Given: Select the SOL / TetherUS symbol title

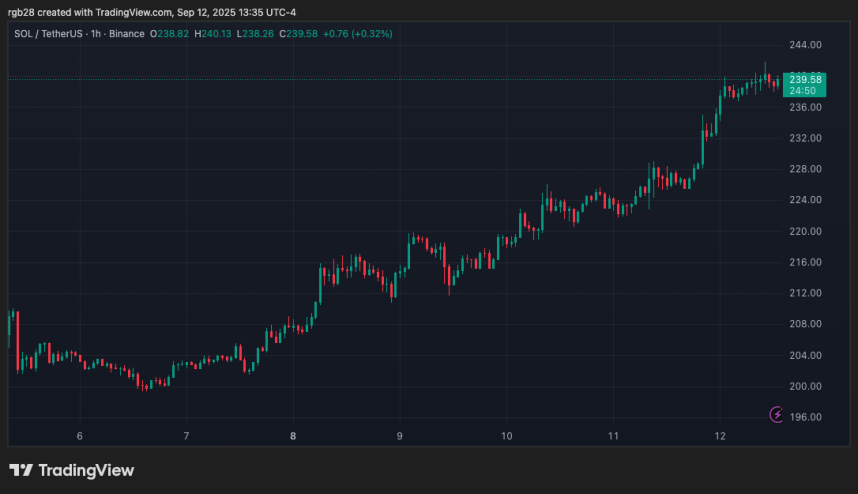Looking at the screenshot, I should 50,33.
